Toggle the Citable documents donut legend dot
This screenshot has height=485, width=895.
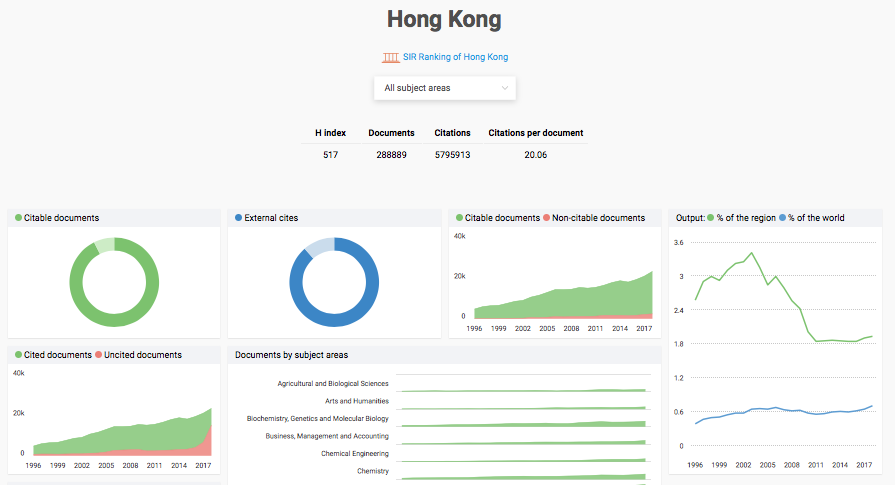pyautogui.click(x=18, y=218)
